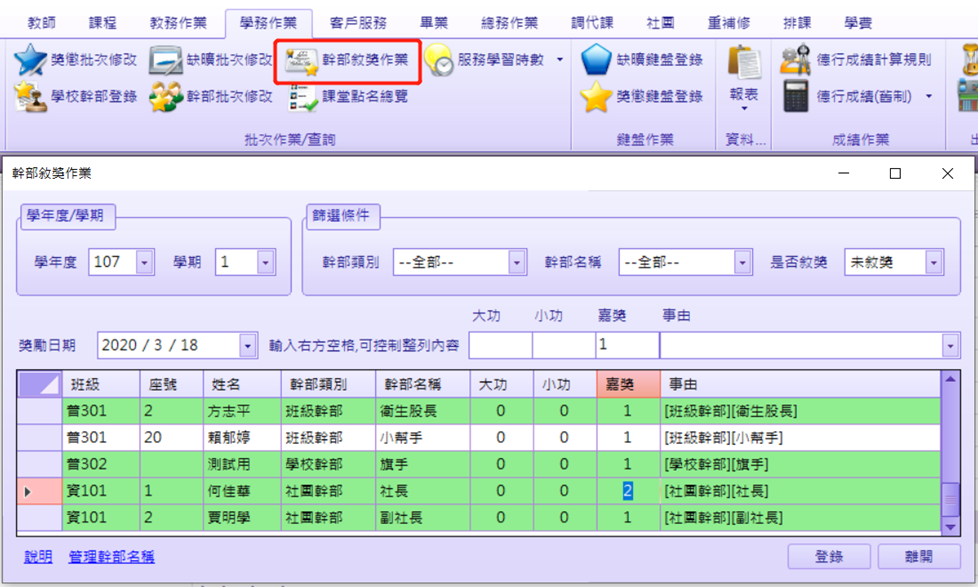The height and width of the screenshot is (587, 978).
Task: Switch to 教師 tab
Action: pyautogui.click(x=41, y=23)
